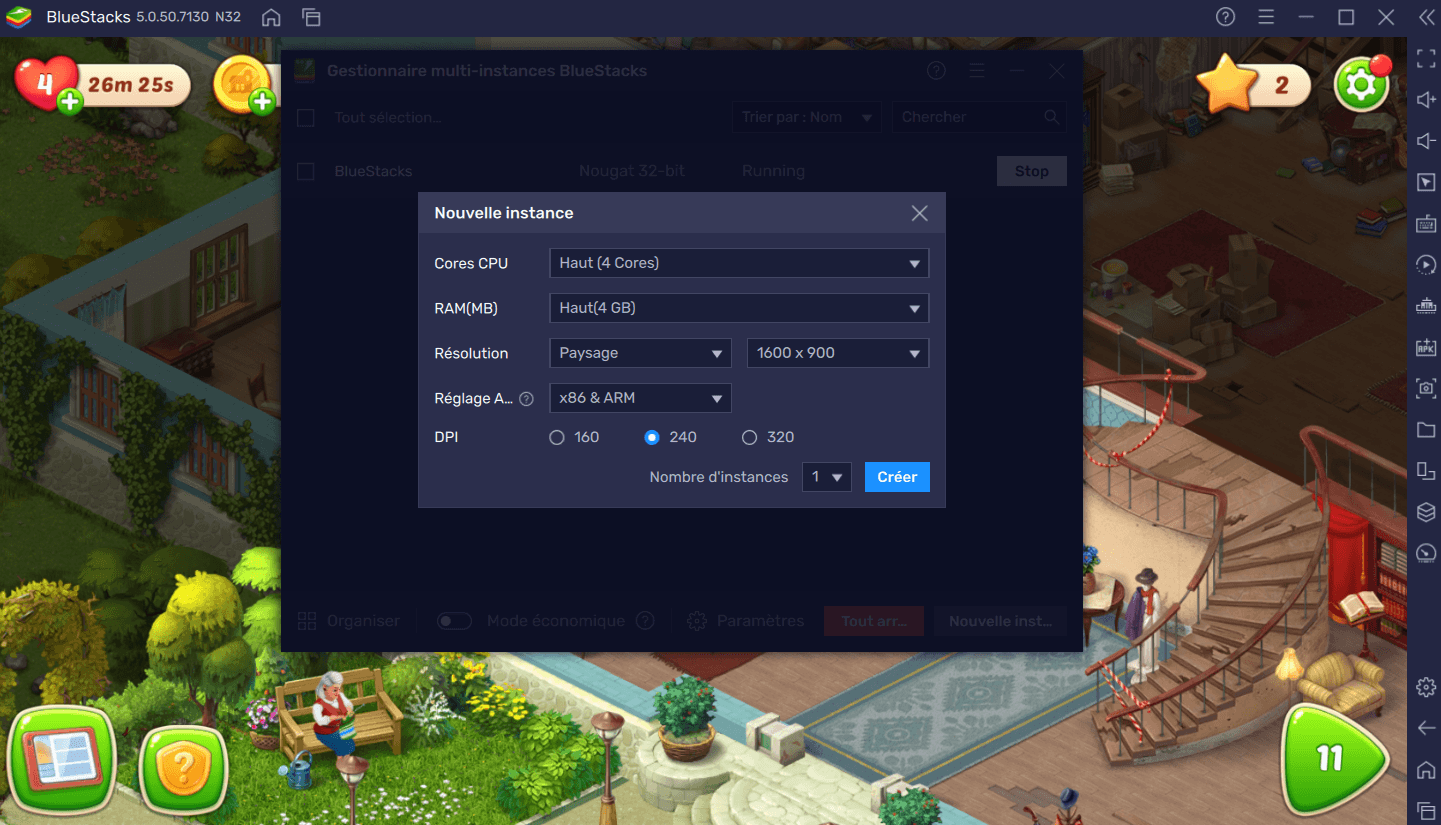This screenshot has width=1441, height=825.
Task: Click the star counter showing 2
Action: [1256, 85]
